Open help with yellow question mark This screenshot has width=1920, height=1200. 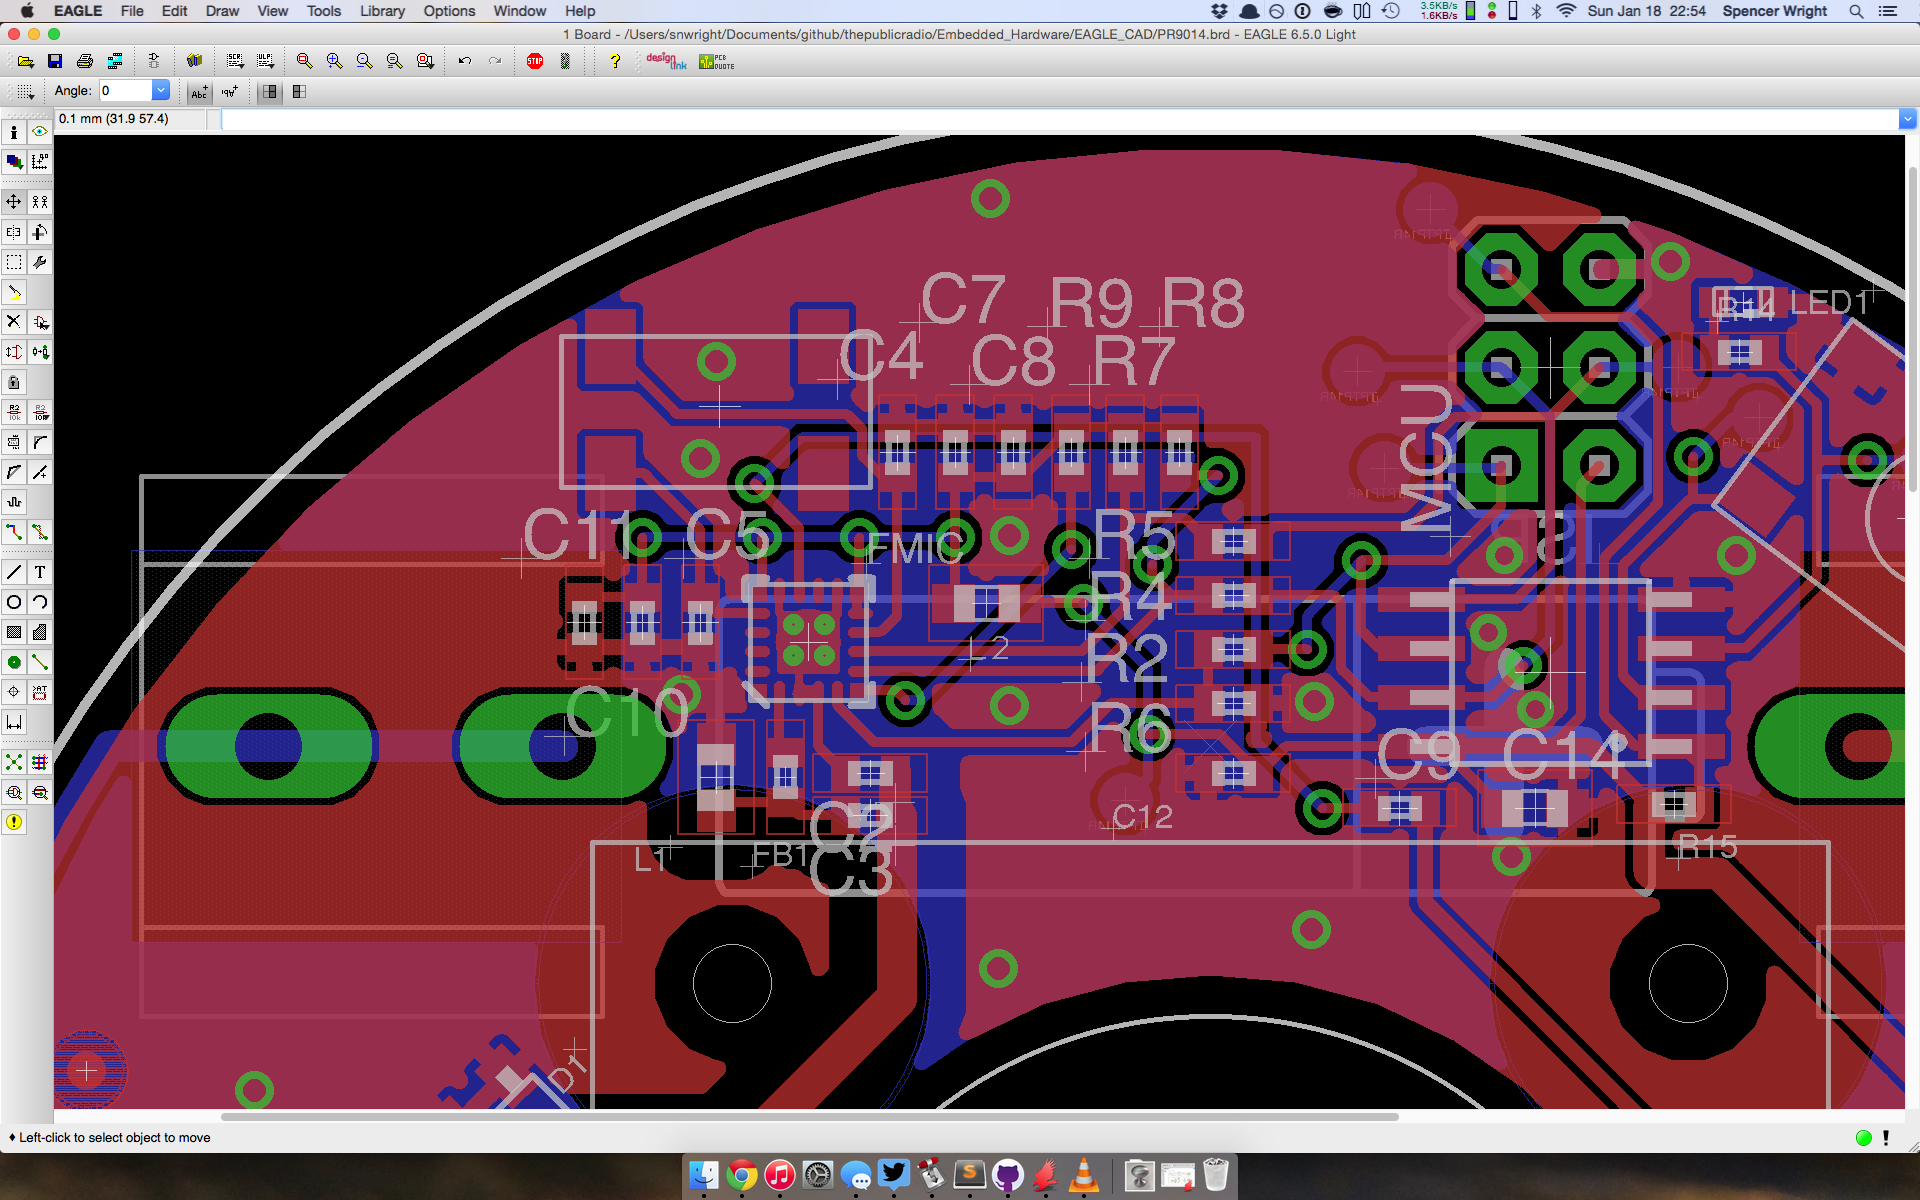pos(615,62)
